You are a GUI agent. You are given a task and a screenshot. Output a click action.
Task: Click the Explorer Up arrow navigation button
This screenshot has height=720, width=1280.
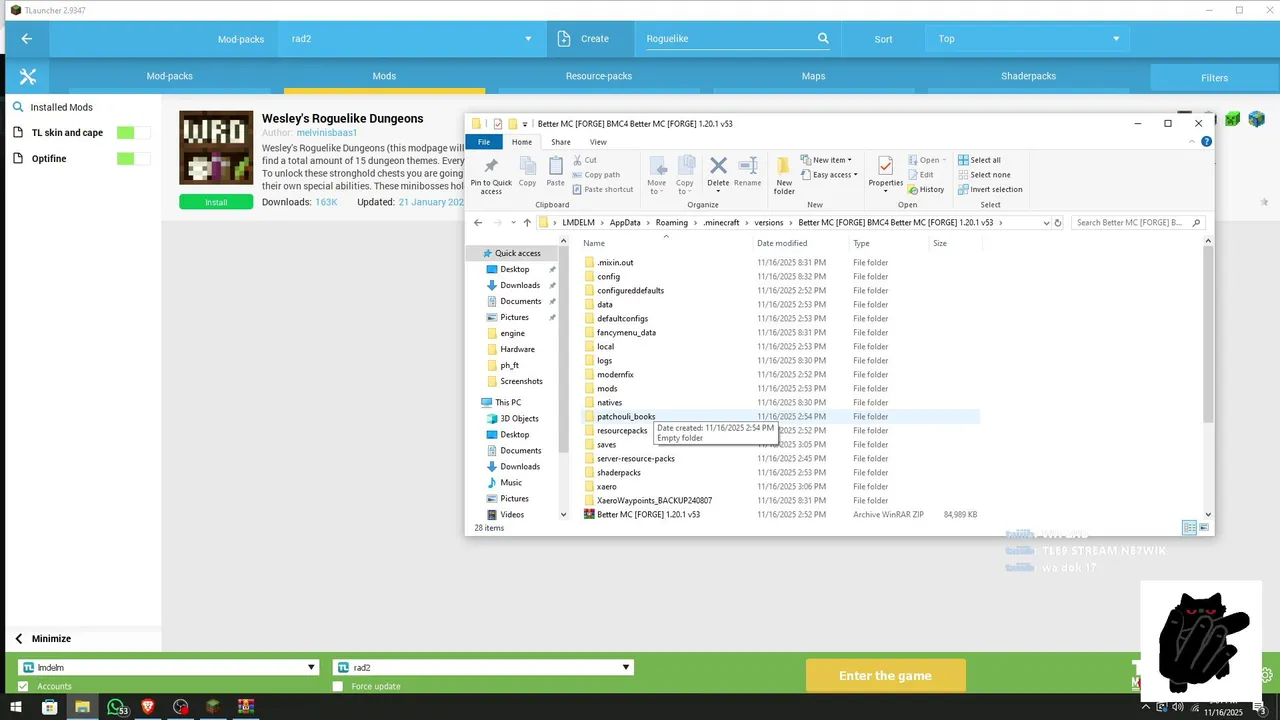point(527,223)
